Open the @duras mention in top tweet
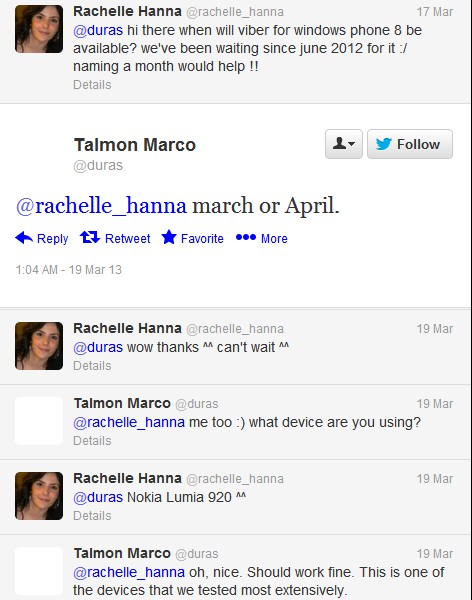This screenshot has height=600, width=472. (98, 30)
